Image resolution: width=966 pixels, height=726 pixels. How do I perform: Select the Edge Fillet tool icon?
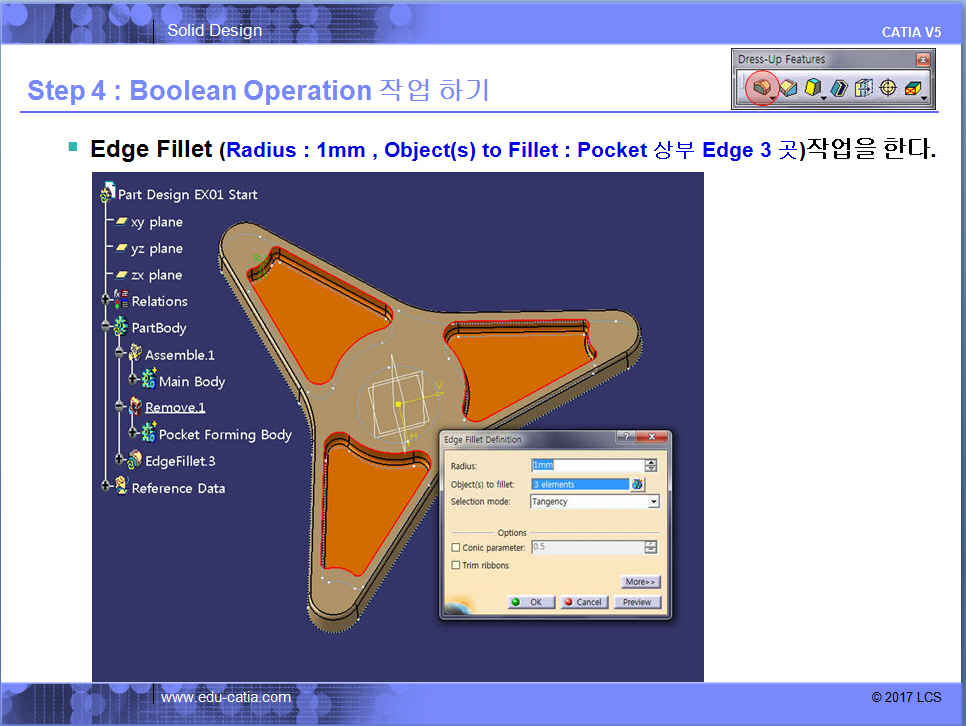762,89
